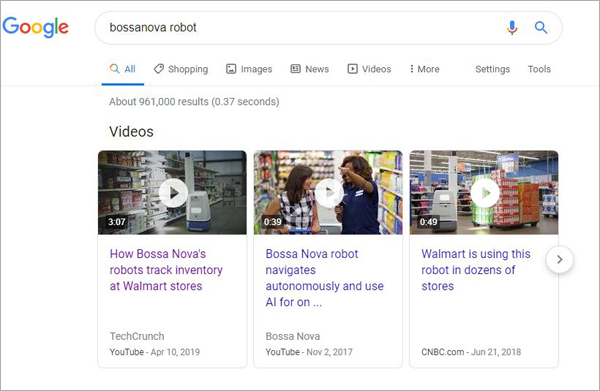Play the TechCrunch Bossa Nova video

(173, 193)
